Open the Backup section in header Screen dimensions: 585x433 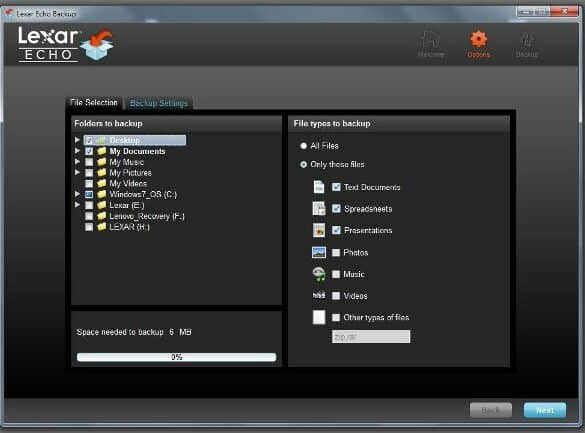(x=527, y=45)
